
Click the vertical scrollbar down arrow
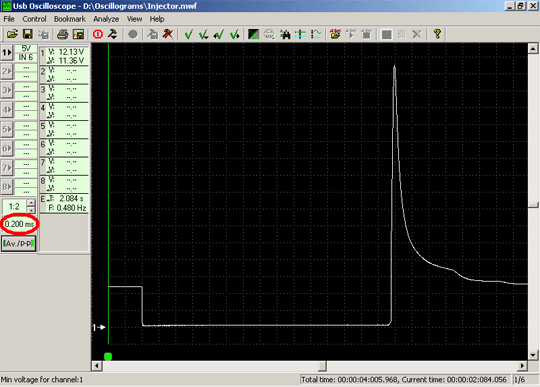[533, 355]
